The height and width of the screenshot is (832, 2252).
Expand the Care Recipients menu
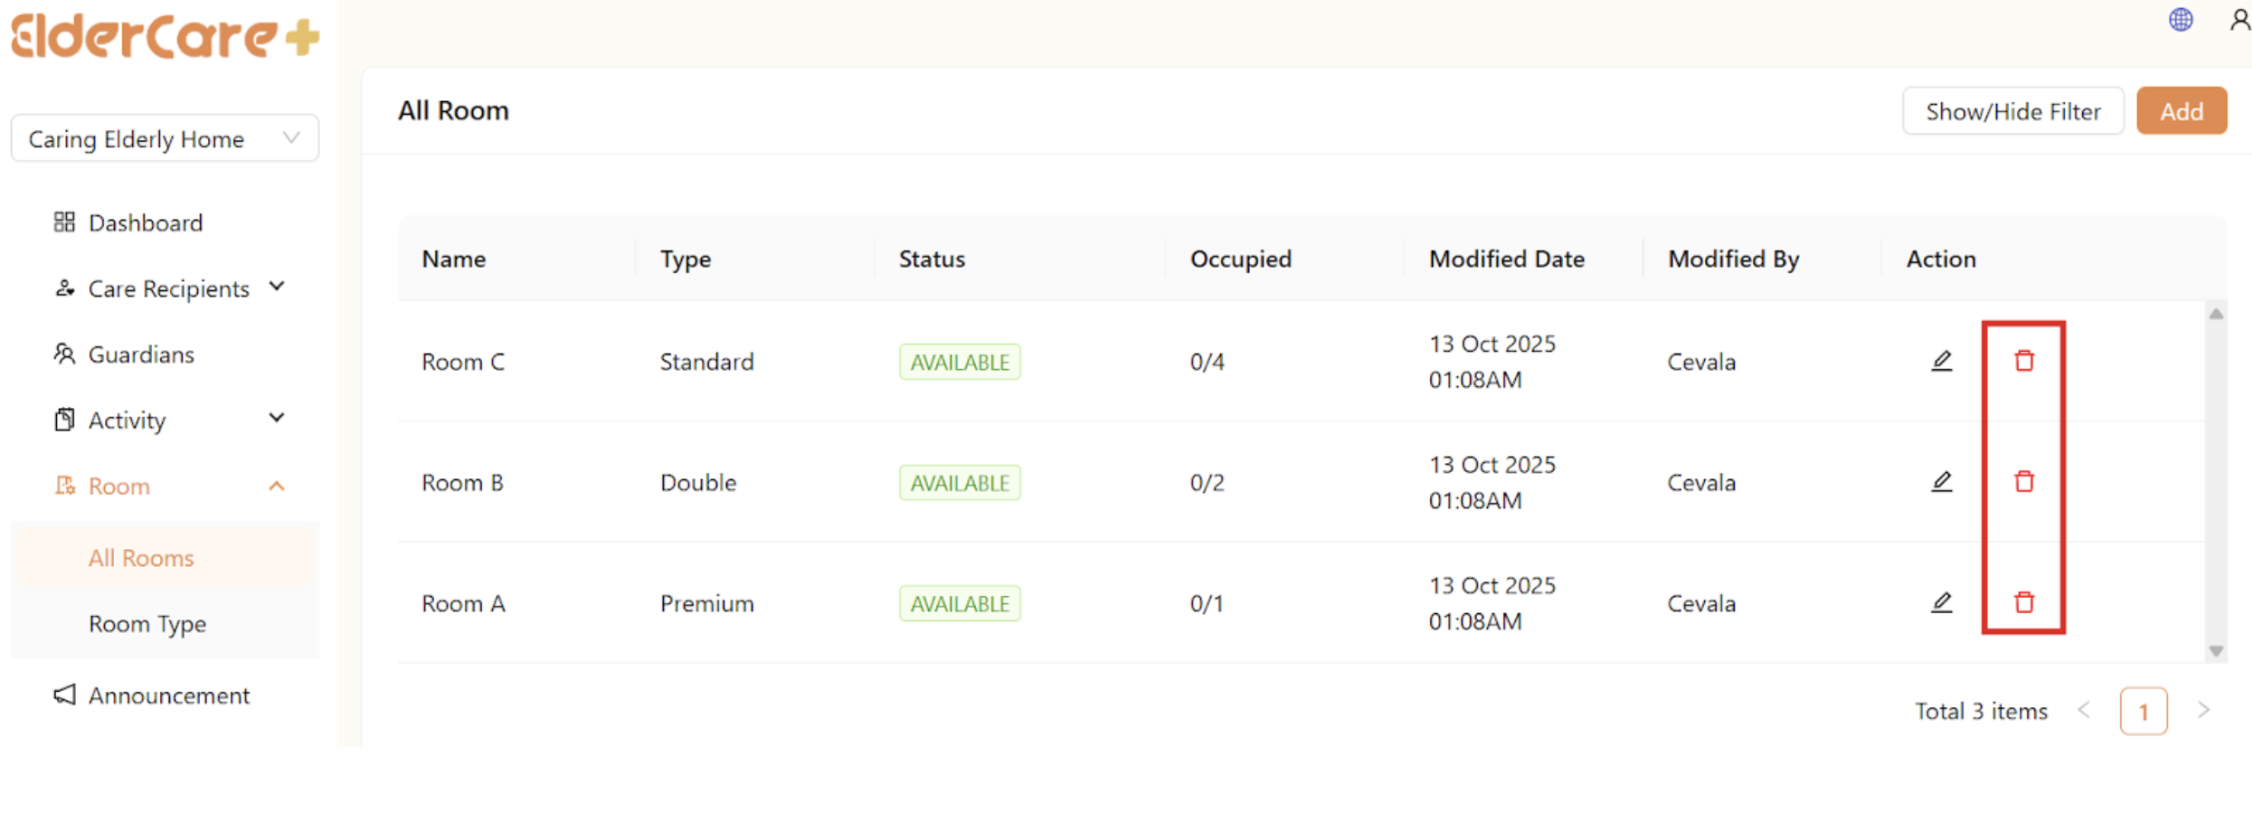168,288
